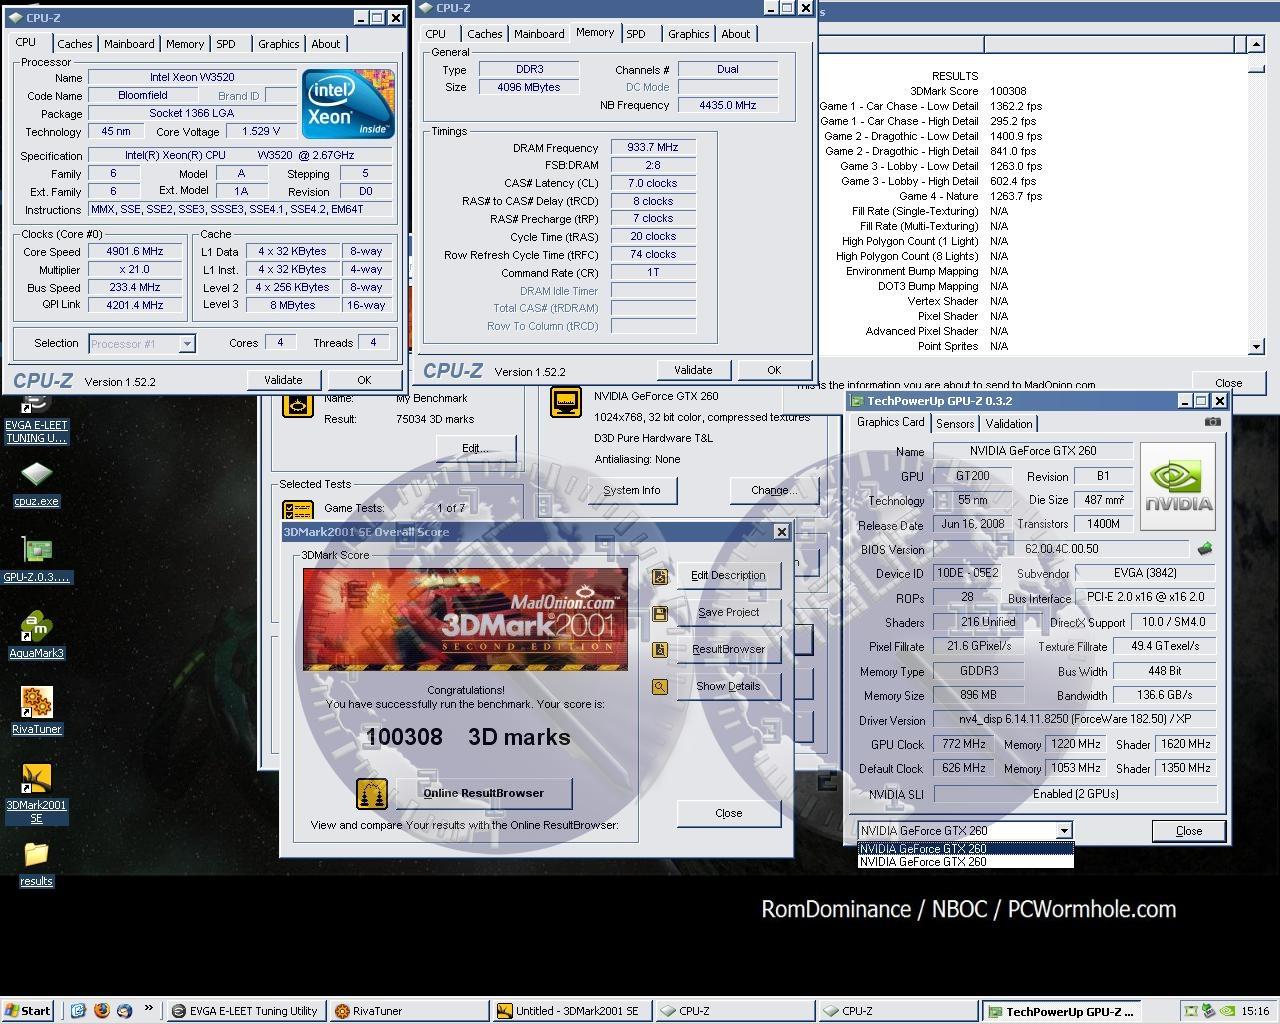Open the Mainboard tab in left CPU-Z window
Viewport: 1280px width, 1024px height.
[x=129, y=44]
